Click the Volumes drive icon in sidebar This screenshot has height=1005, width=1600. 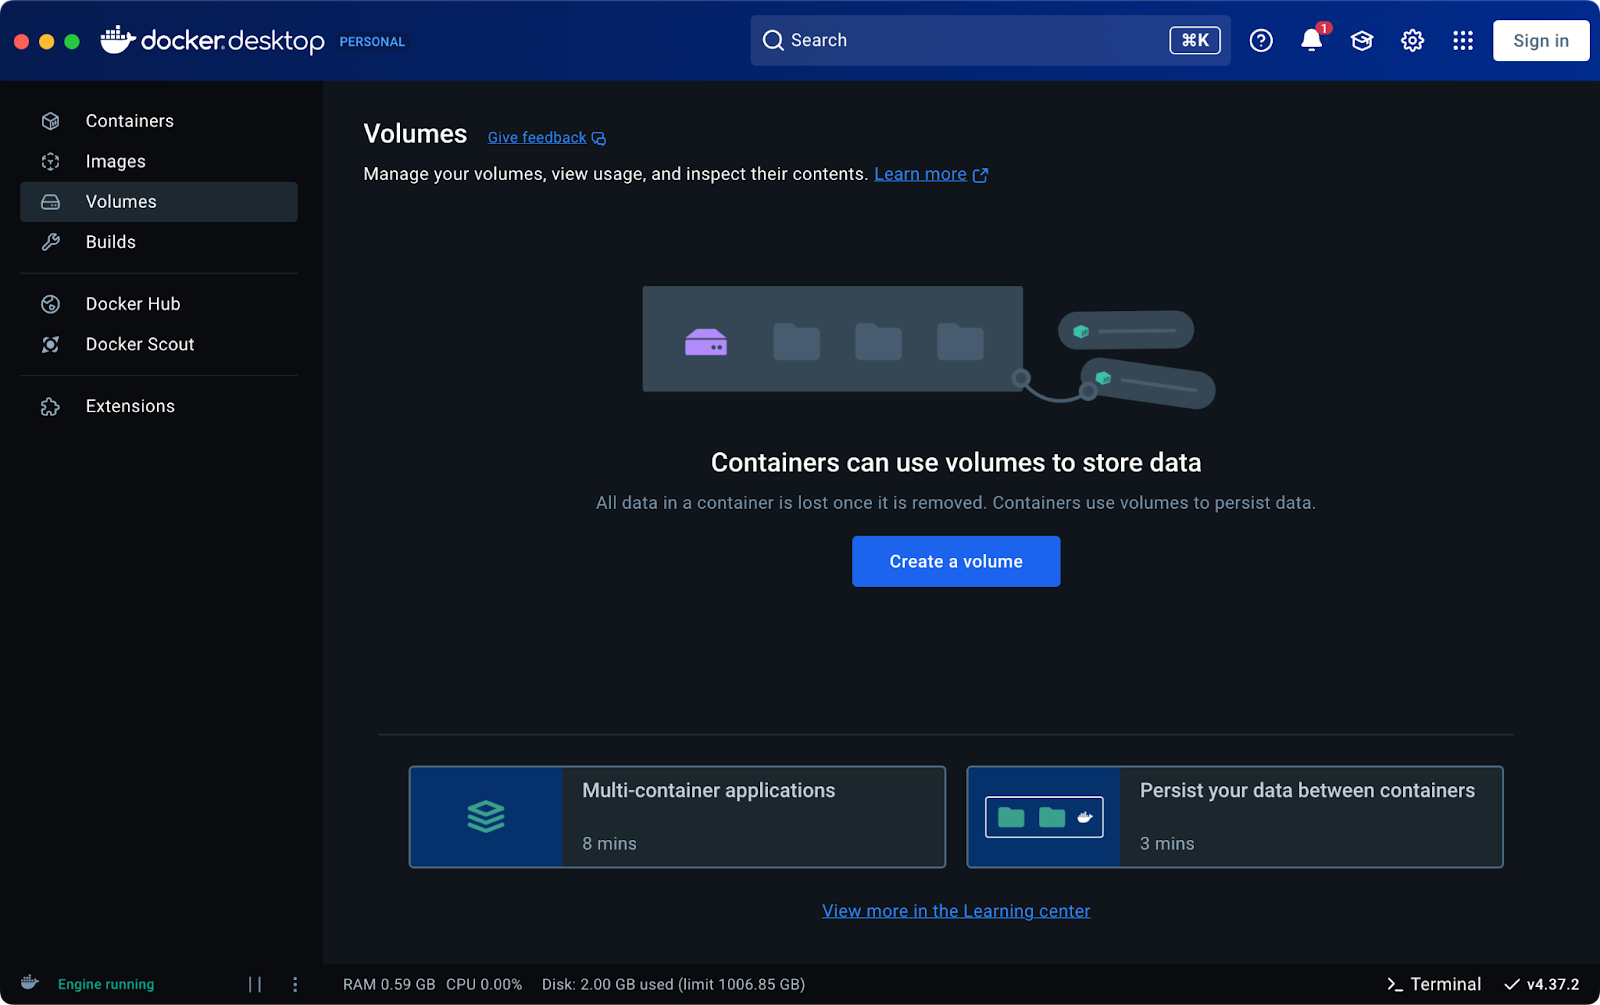pos(51,202)
